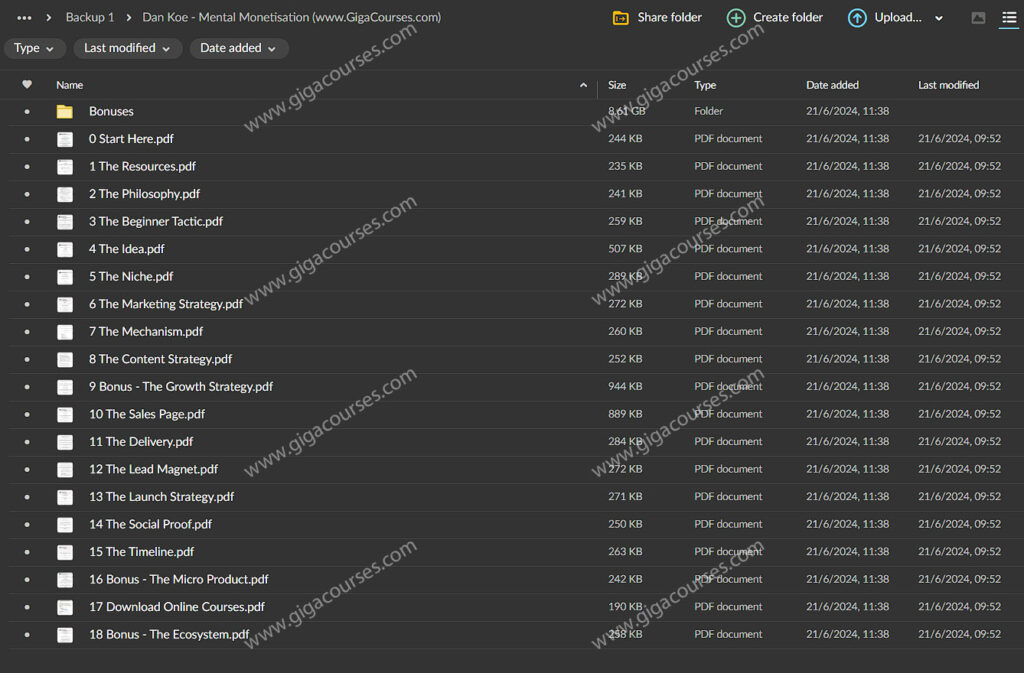Open the Last modified filter dropdown
Screen dimensions: 1024x673
pyautogui.click(x=126, y=48)
